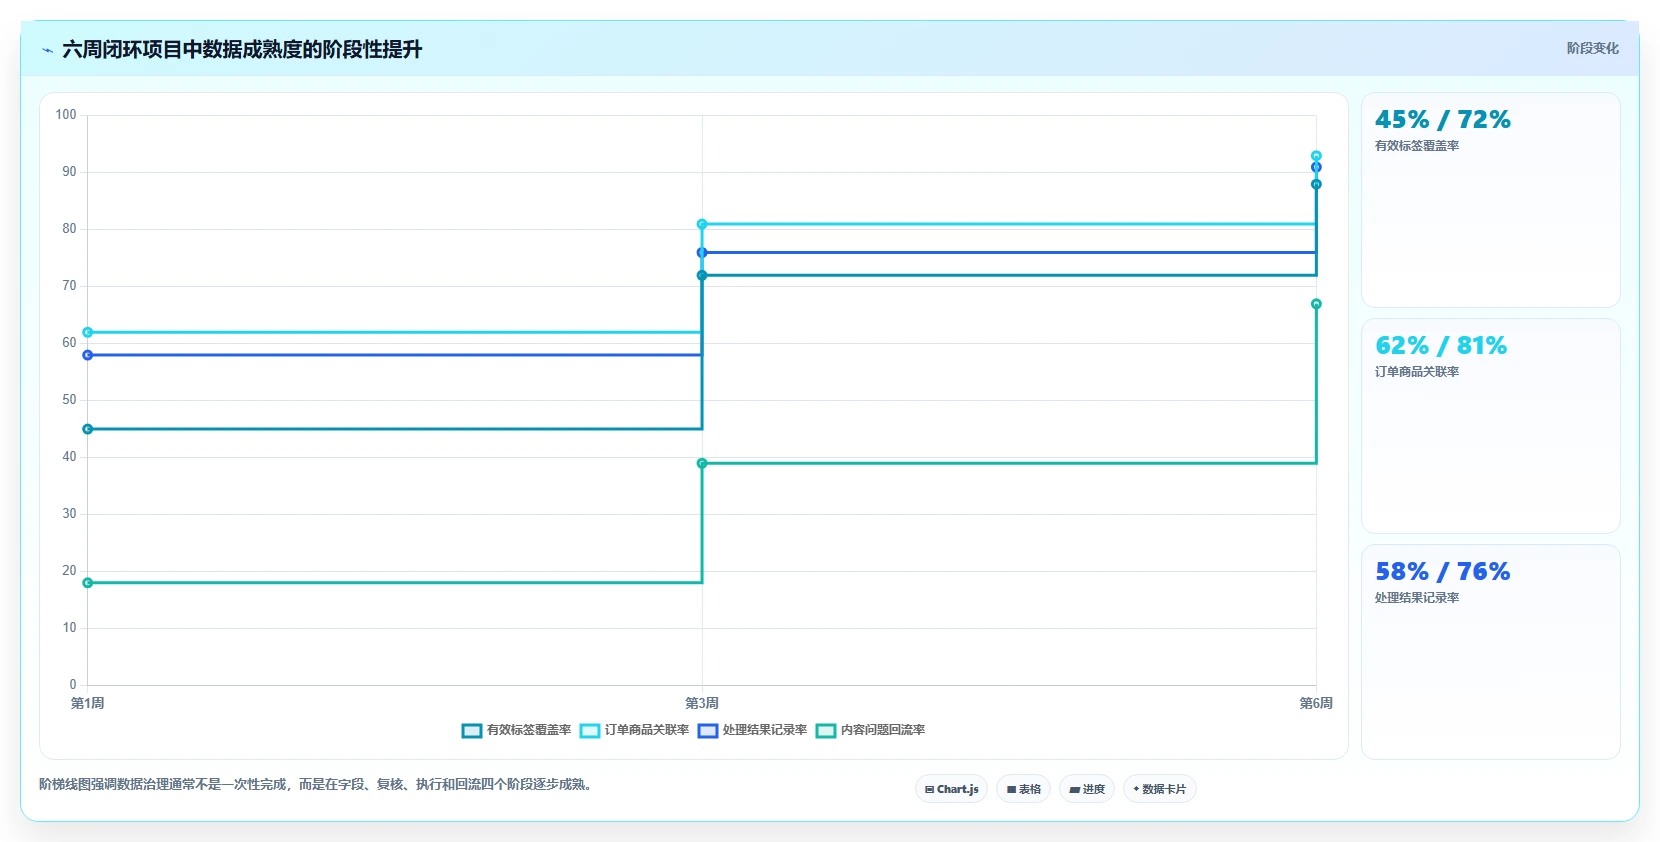Click the 有效标签覆盖率 caption in the first stat card

coord(1417,146)
